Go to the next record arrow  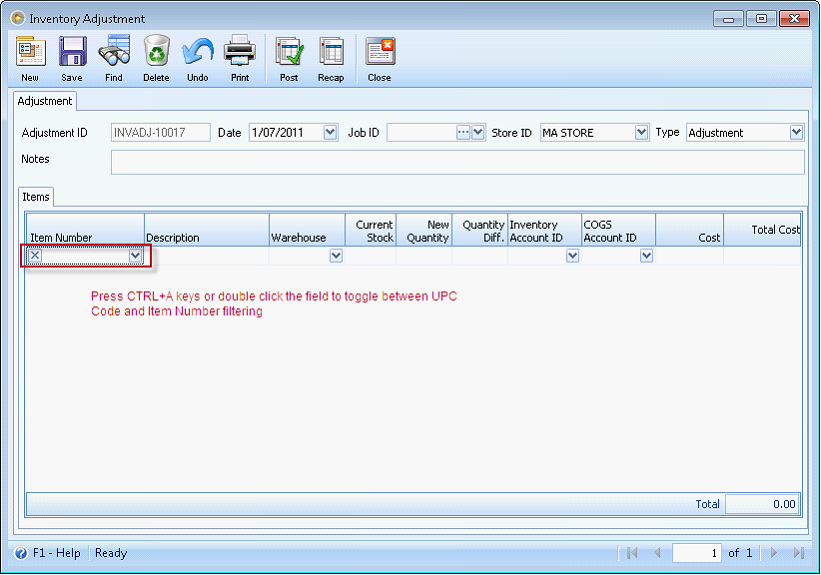[773, 553]
